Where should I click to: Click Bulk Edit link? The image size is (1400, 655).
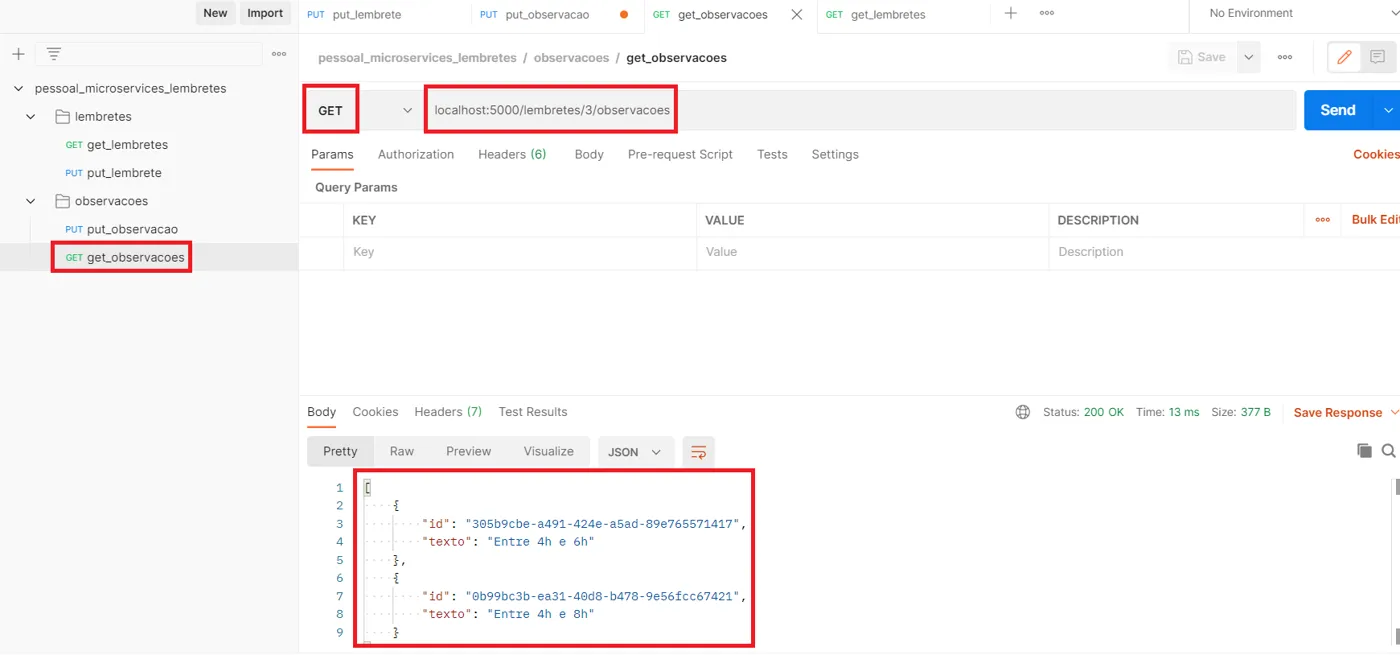pos(1376,220)
